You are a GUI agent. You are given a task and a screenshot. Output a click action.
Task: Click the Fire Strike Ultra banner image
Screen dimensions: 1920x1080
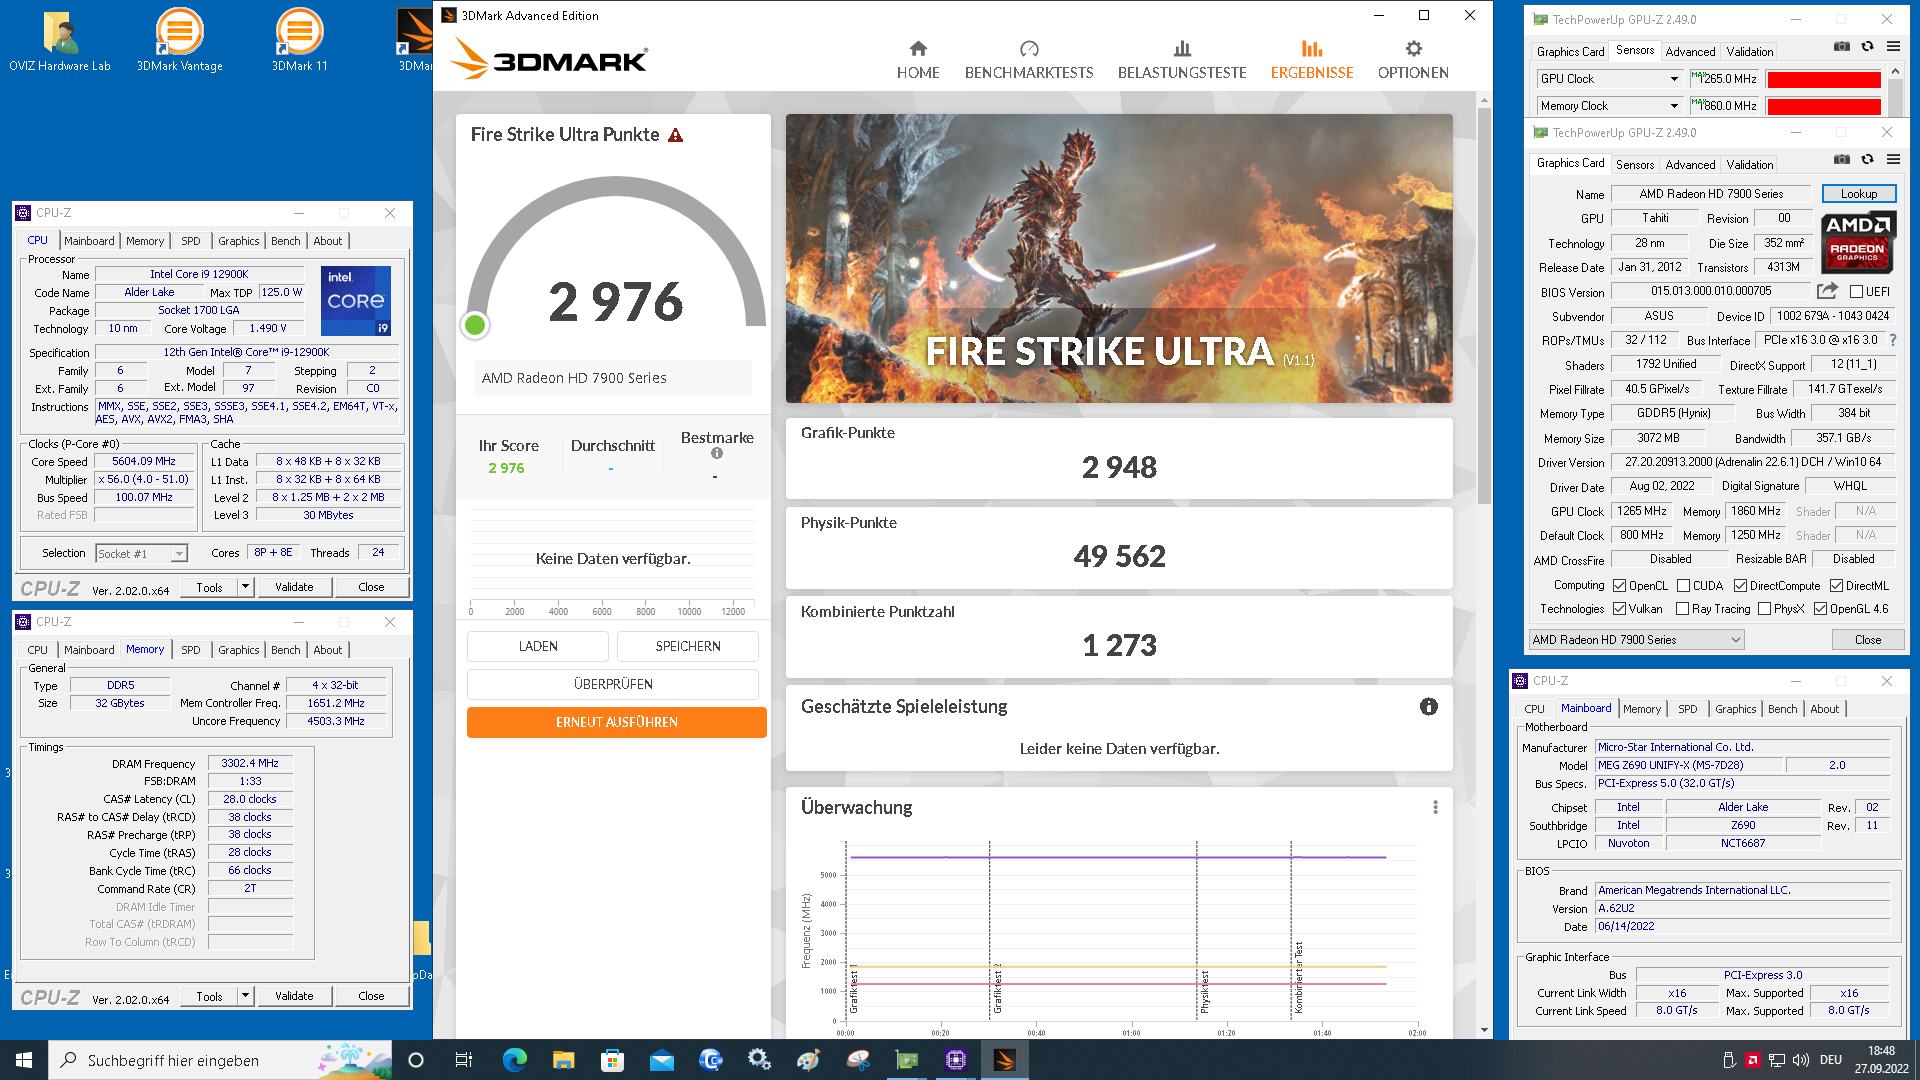[1118, 258]
